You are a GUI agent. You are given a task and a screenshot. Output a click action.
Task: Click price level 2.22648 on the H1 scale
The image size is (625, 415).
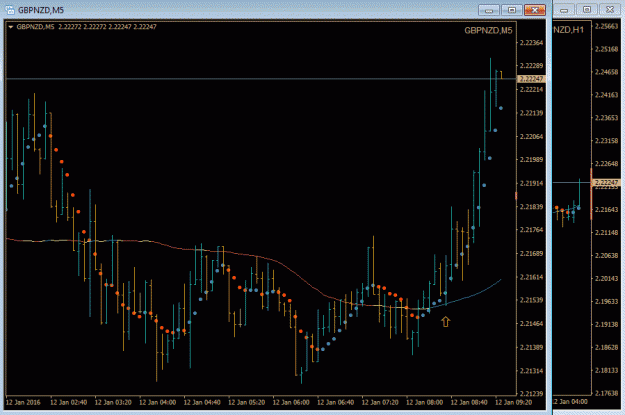tap(606, 164)
